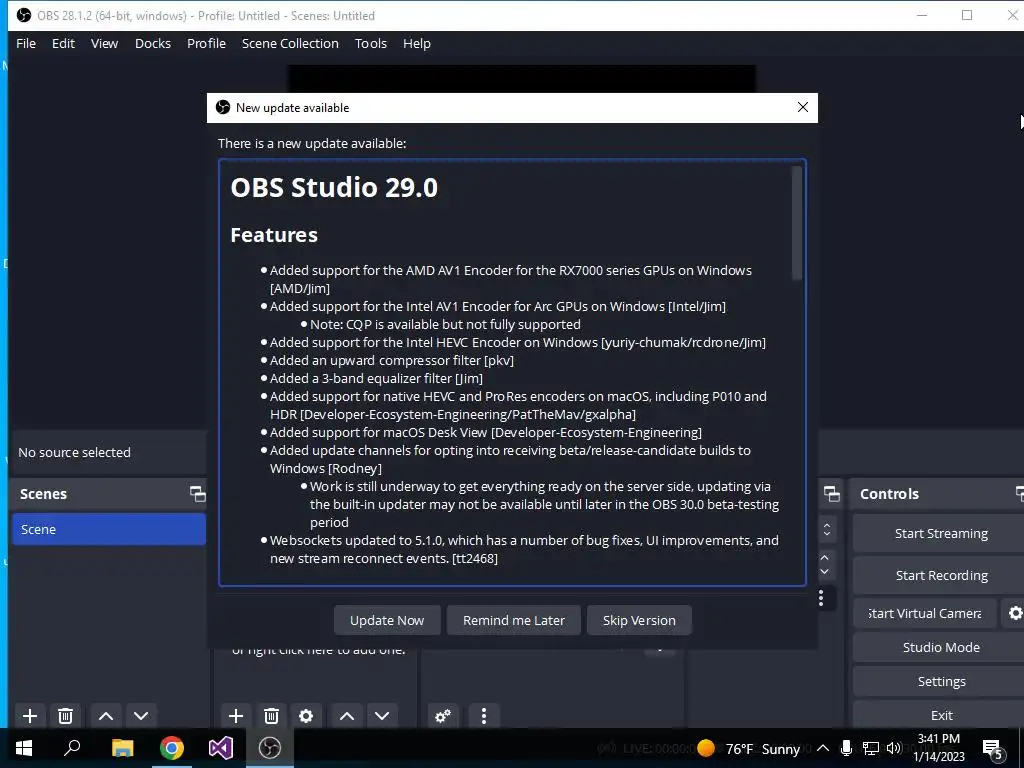Open the Windows notification center icon
This screenshot has width=1024, height=768.
(993, 749)
